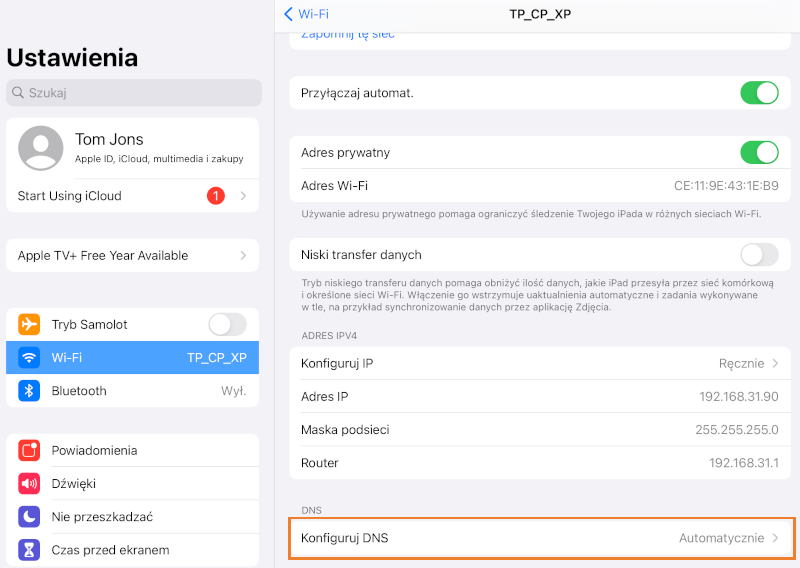Open Powiadomienia via its red icon

pos(30,451)
